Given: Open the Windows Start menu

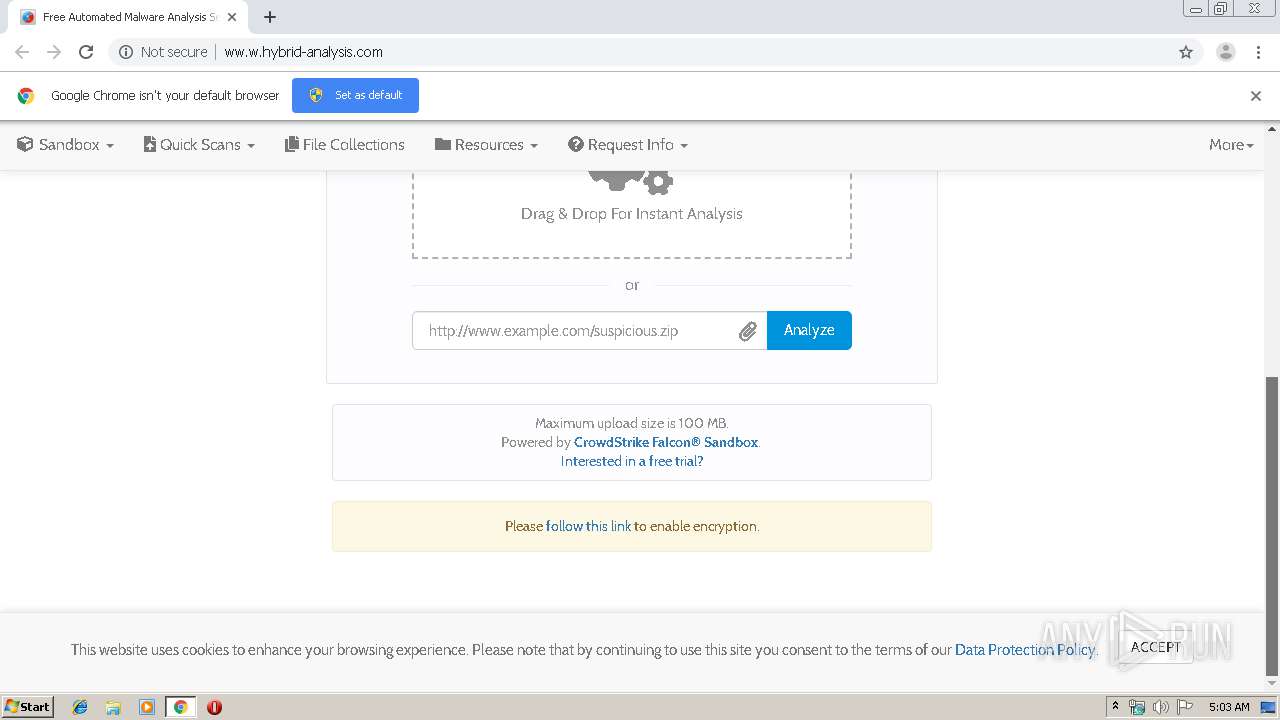Looking at the screenshot, I should (27, 706).
